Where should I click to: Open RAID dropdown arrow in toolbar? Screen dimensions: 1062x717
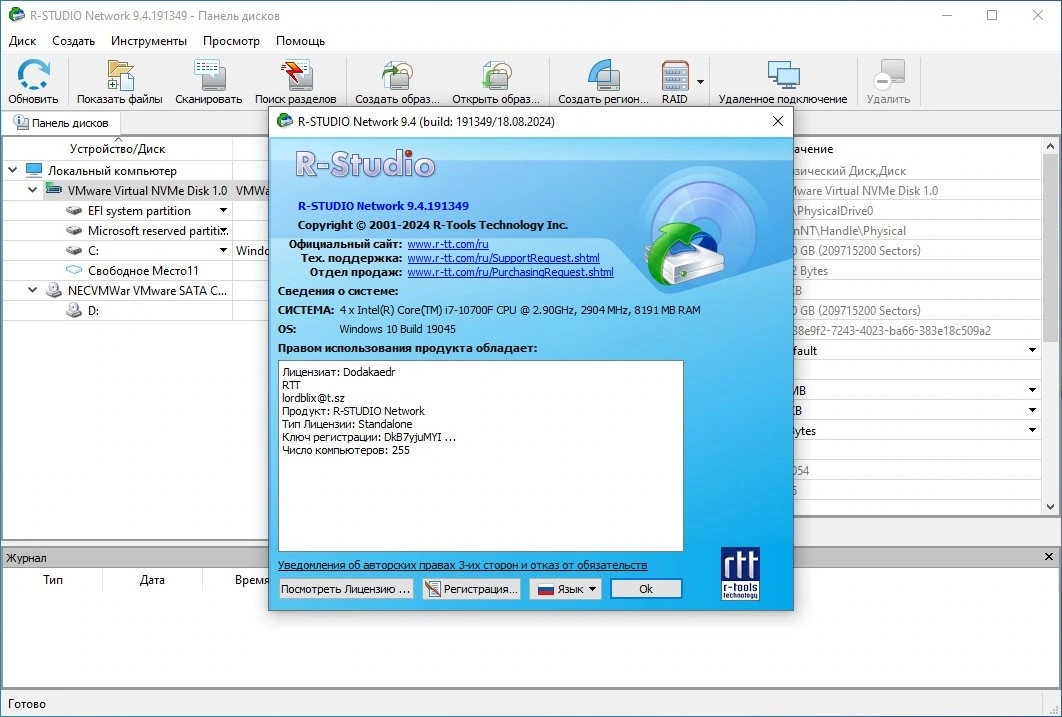pos(700,82)
